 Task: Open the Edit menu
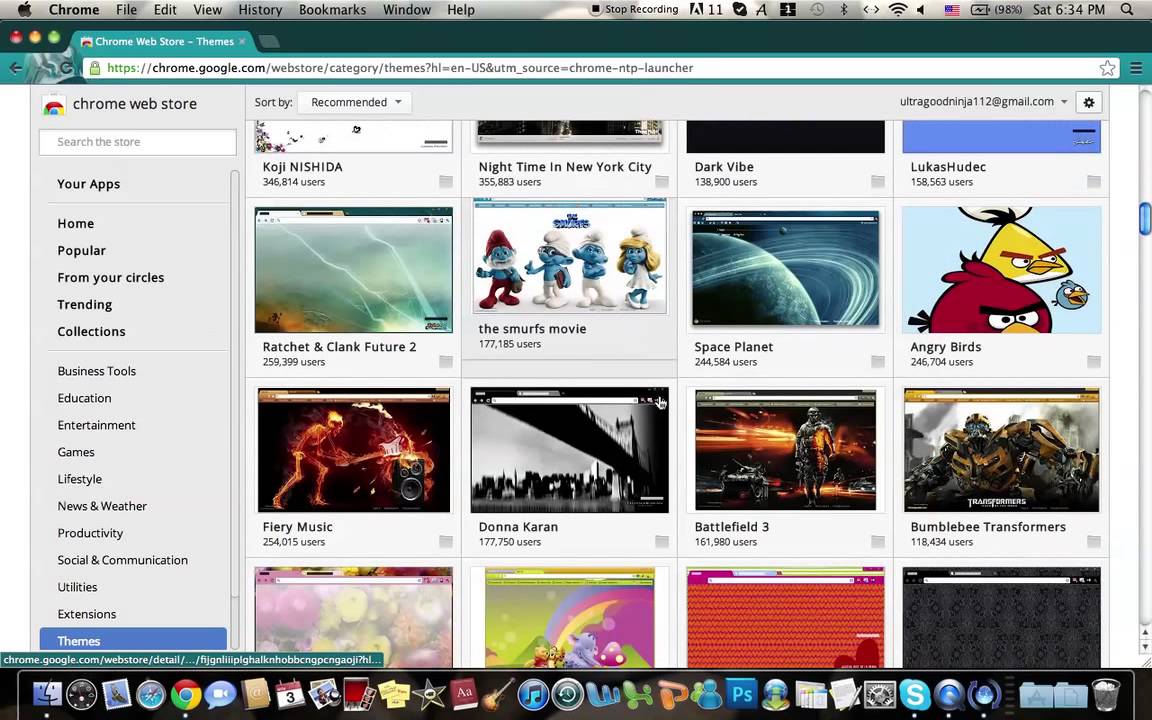(165, 10)
